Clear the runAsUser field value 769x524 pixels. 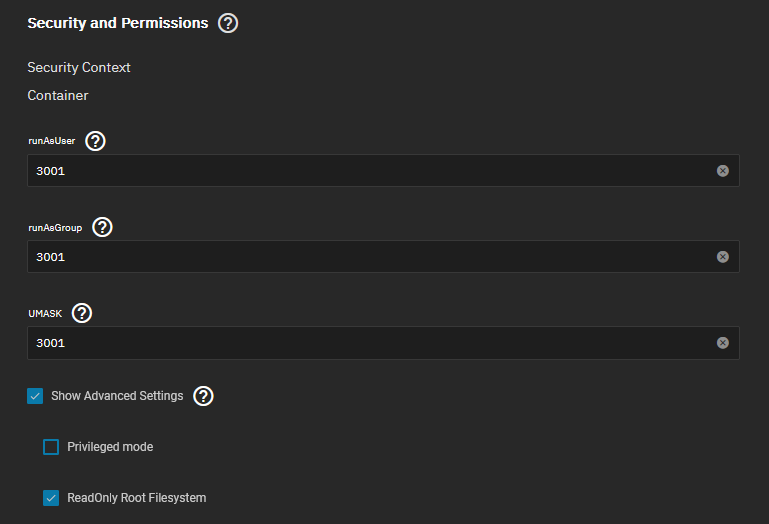[x=722, y=171]
